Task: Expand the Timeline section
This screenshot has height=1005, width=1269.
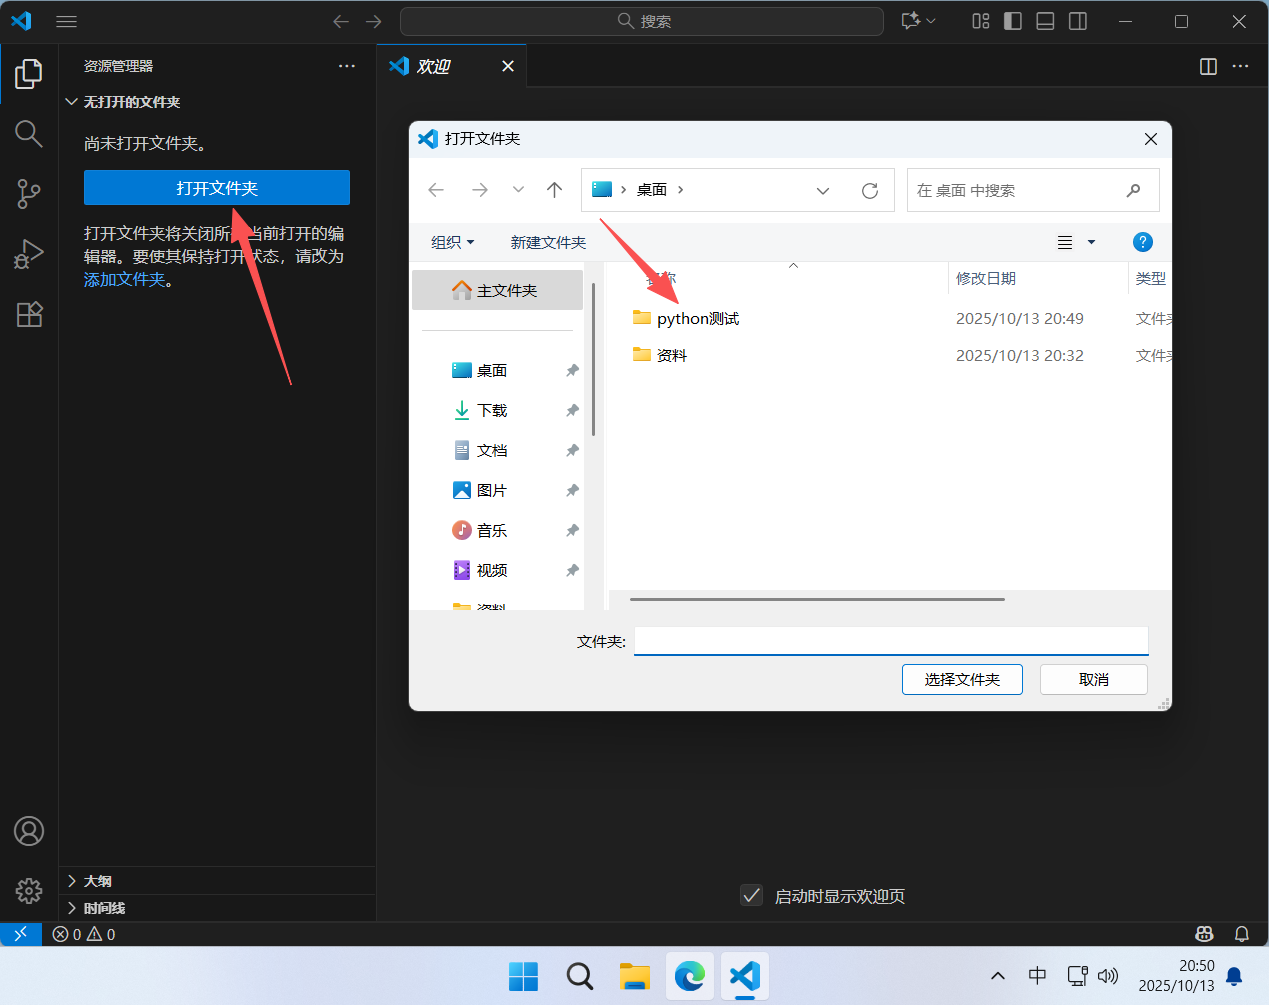Action: pos(217,908)
